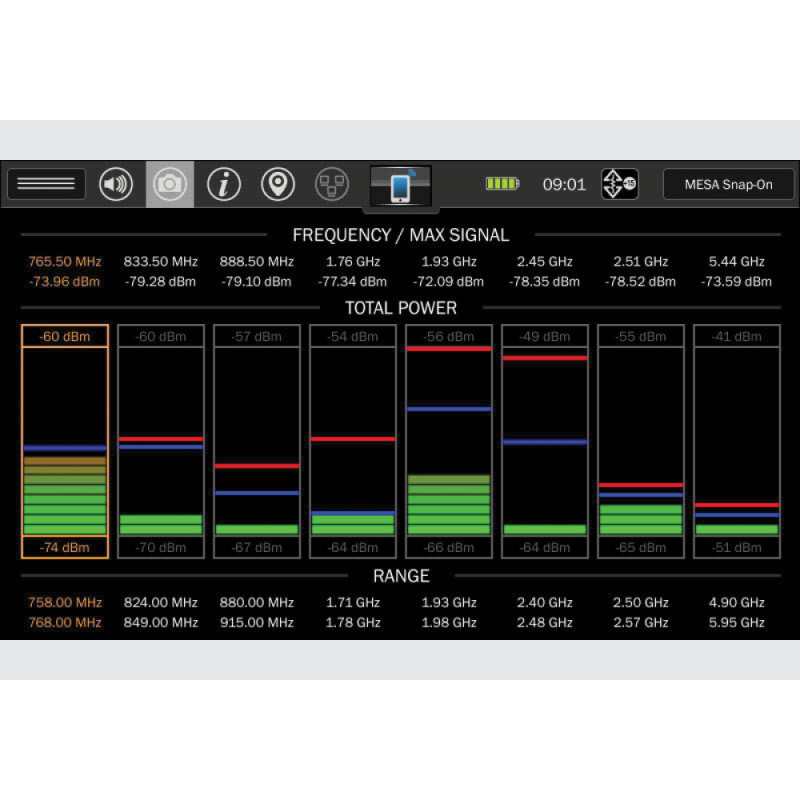Image resolution: width=800 pixels, height=800 pixels.
Task: Click the 5.95 GHz range end
Action: click(737, 622)
